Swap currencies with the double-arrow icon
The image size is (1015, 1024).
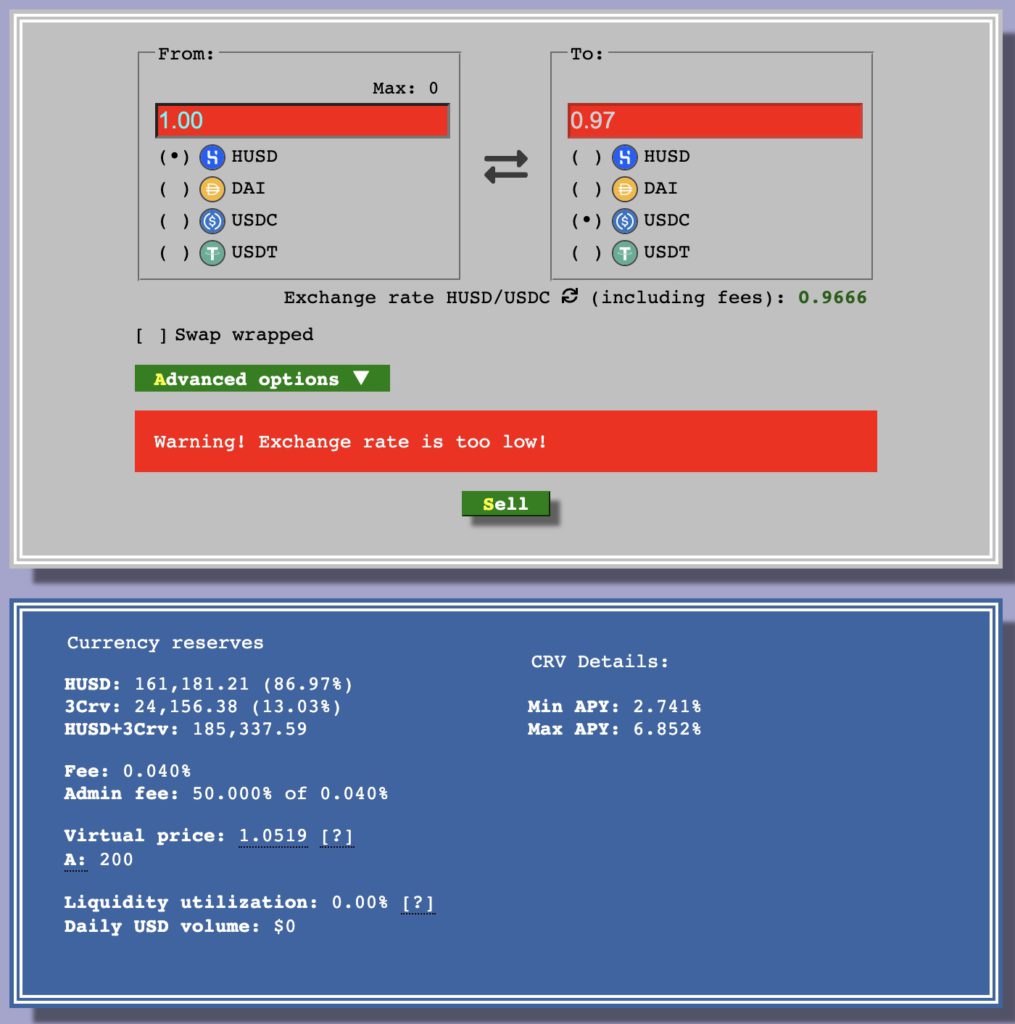[x=506, y=167]
